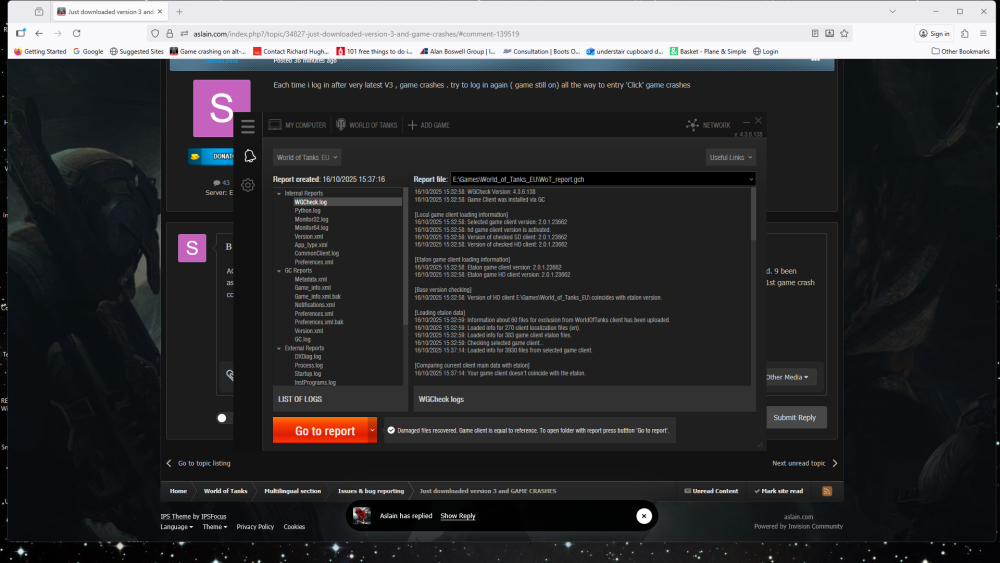The image size is (1000, 563).
Task: Open Multilingual section breadcrumb
Action: [x=293, y=491]
